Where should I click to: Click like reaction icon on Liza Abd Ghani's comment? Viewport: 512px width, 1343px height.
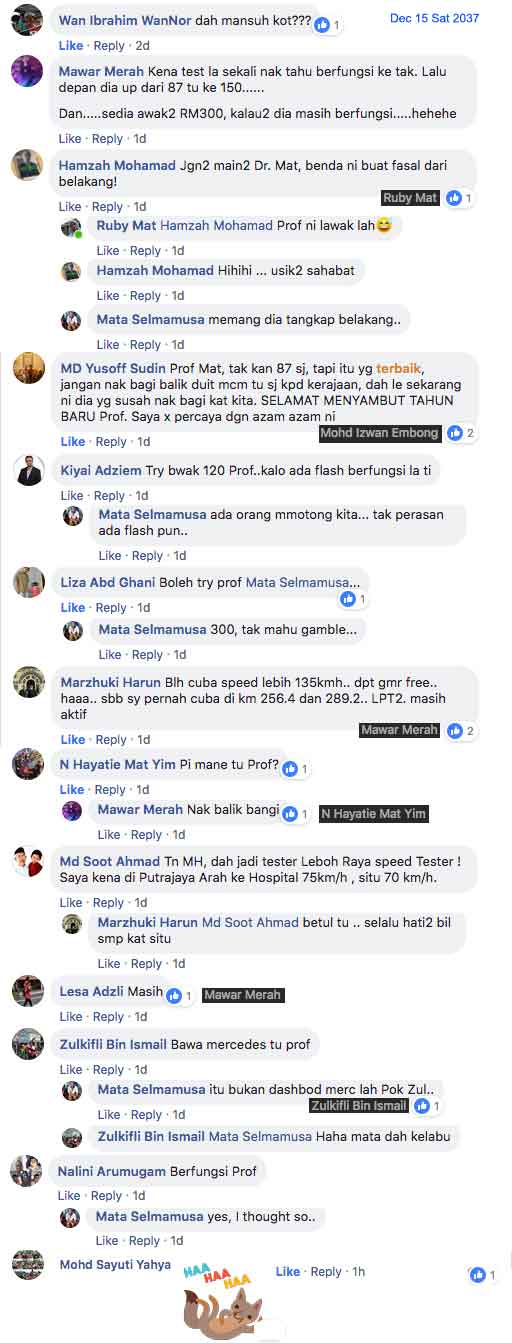348,599
